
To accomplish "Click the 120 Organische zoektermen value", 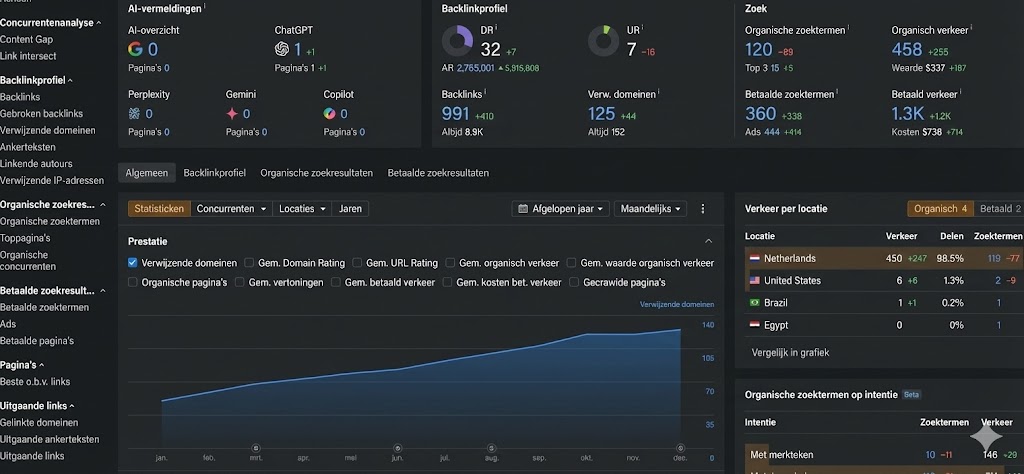I will [759, 50].
